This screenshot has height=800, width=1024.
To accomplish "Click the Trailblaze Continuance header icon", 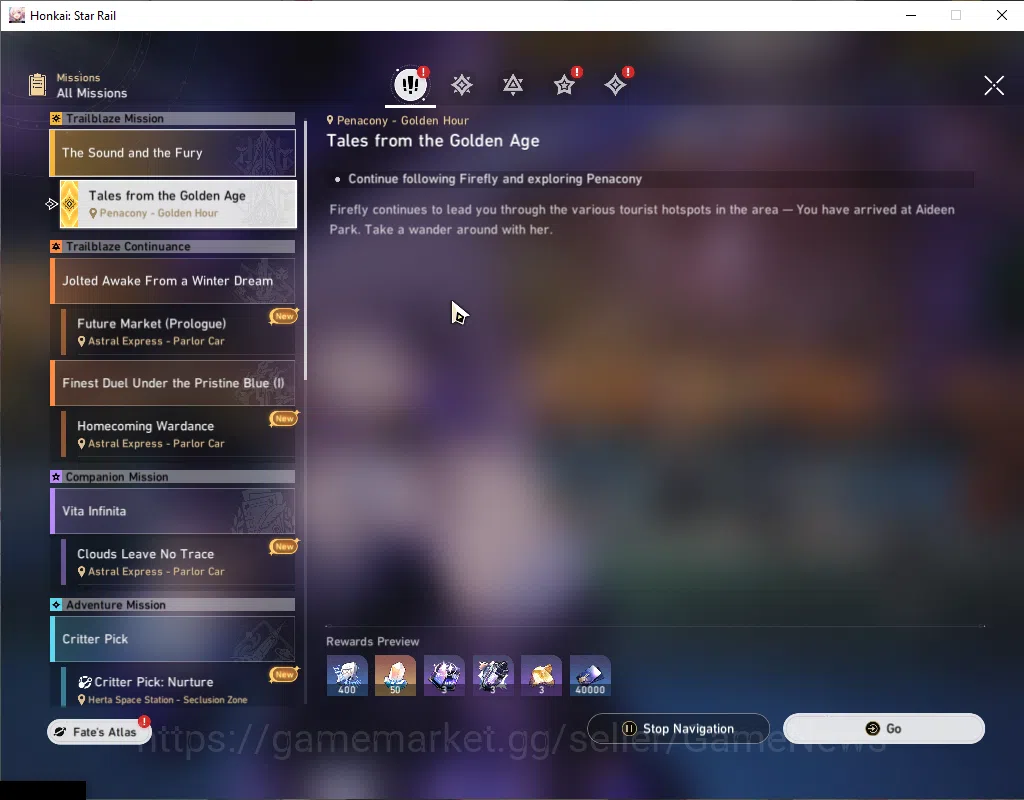I will coord(56,246).
